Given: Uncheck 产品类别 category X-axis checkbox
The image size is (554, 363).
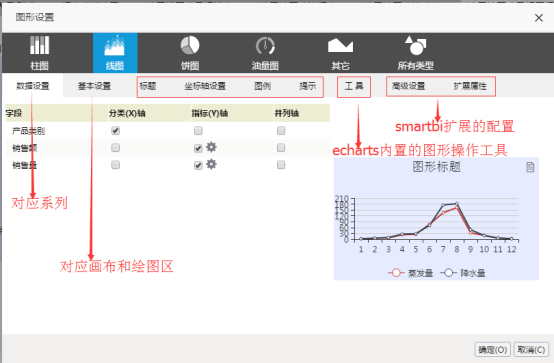Looking at the screenshot, I should point(115,131).
